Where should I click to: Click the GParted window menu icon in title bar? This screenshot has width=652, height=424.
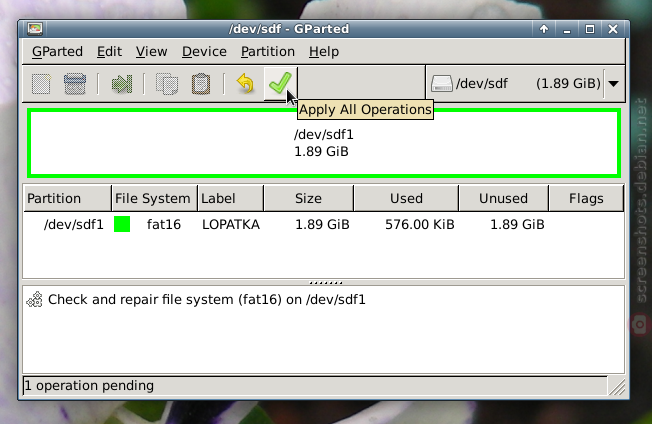pyautogui.click(x=35, y=29)
